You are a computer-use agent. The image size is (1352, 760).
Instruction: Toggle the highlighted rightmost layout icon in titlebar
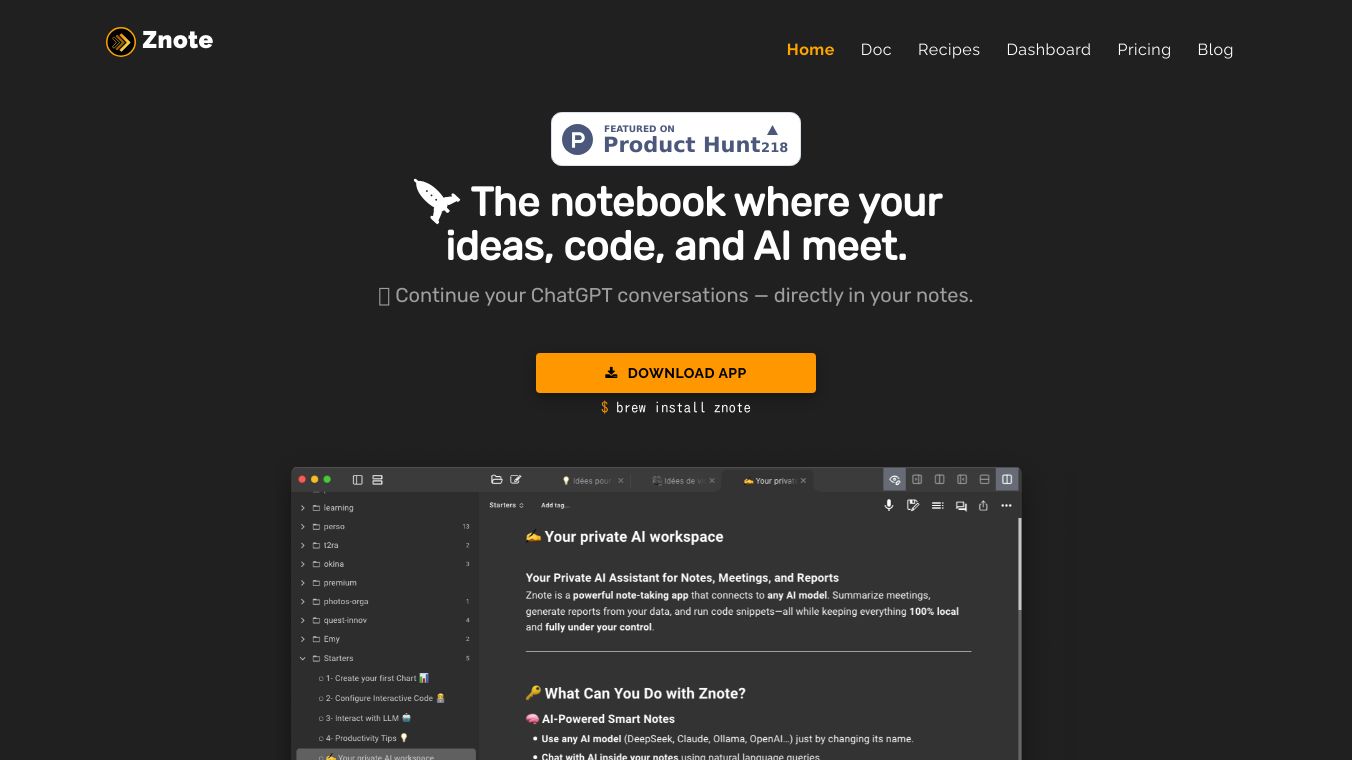(1007, 480)
